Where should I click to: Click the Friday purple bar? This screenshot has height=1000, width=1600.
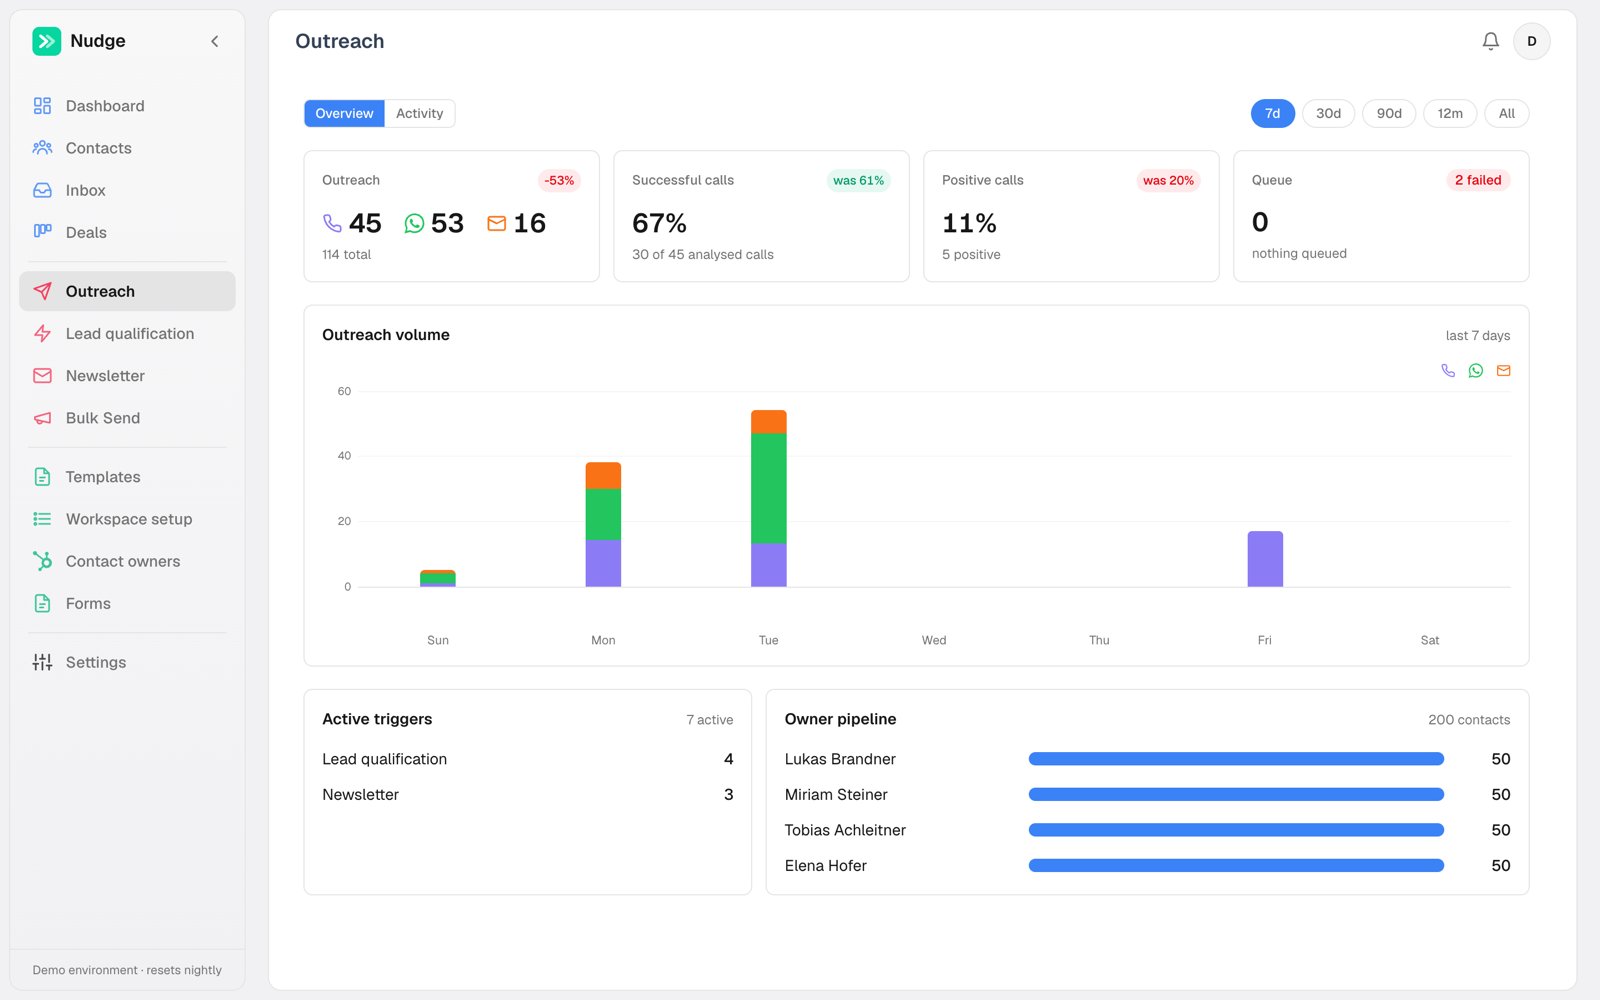pyautogui.click(x=1265, y=559)
